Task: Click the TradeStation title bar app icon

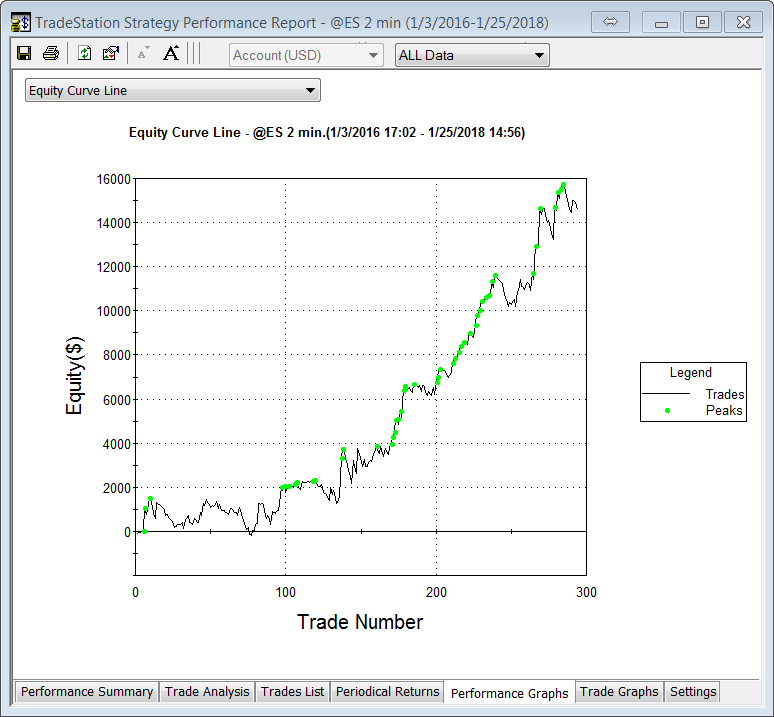Action: point(20,21)
